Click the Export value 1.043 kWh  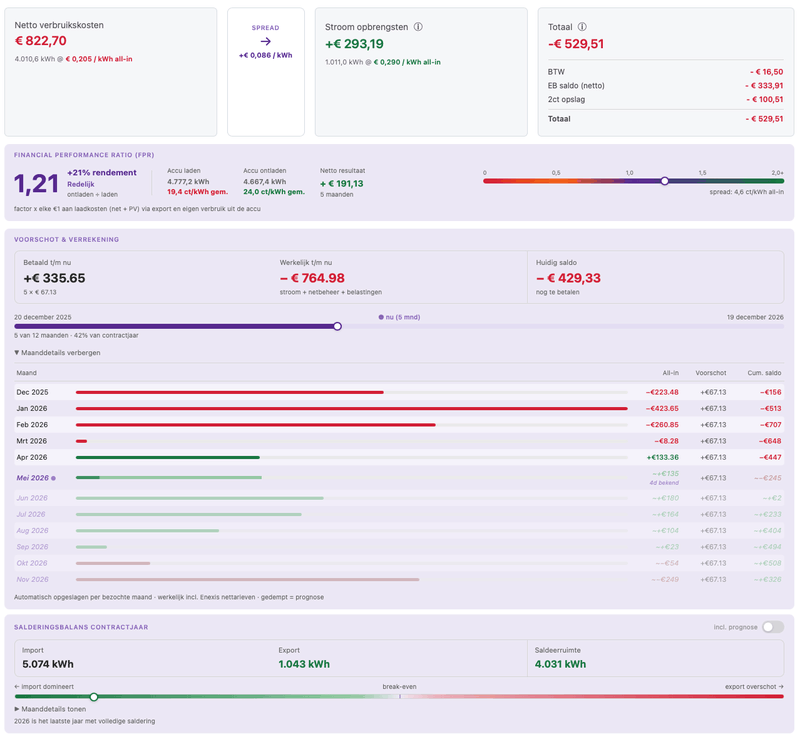(304, 664)
